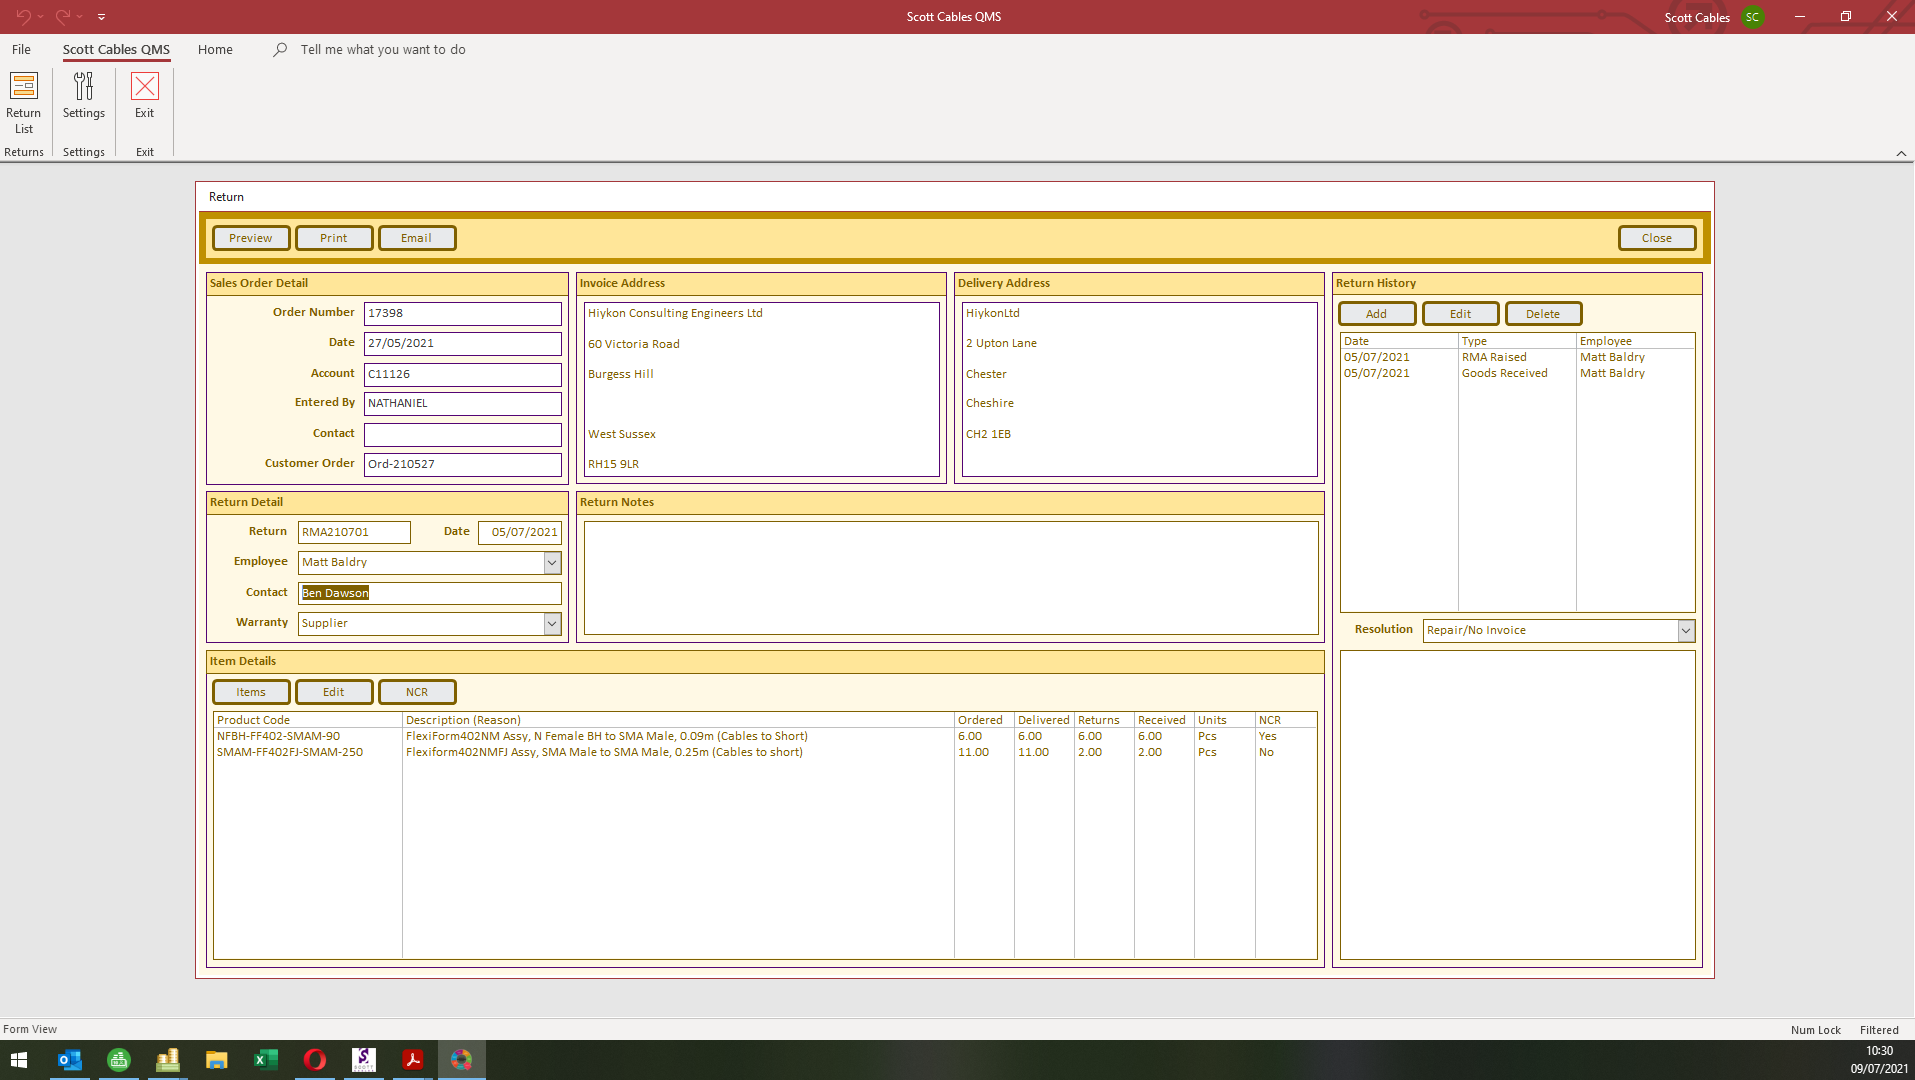Click the NCR button
This screenshot has height=1080, width=1915.
417,692
